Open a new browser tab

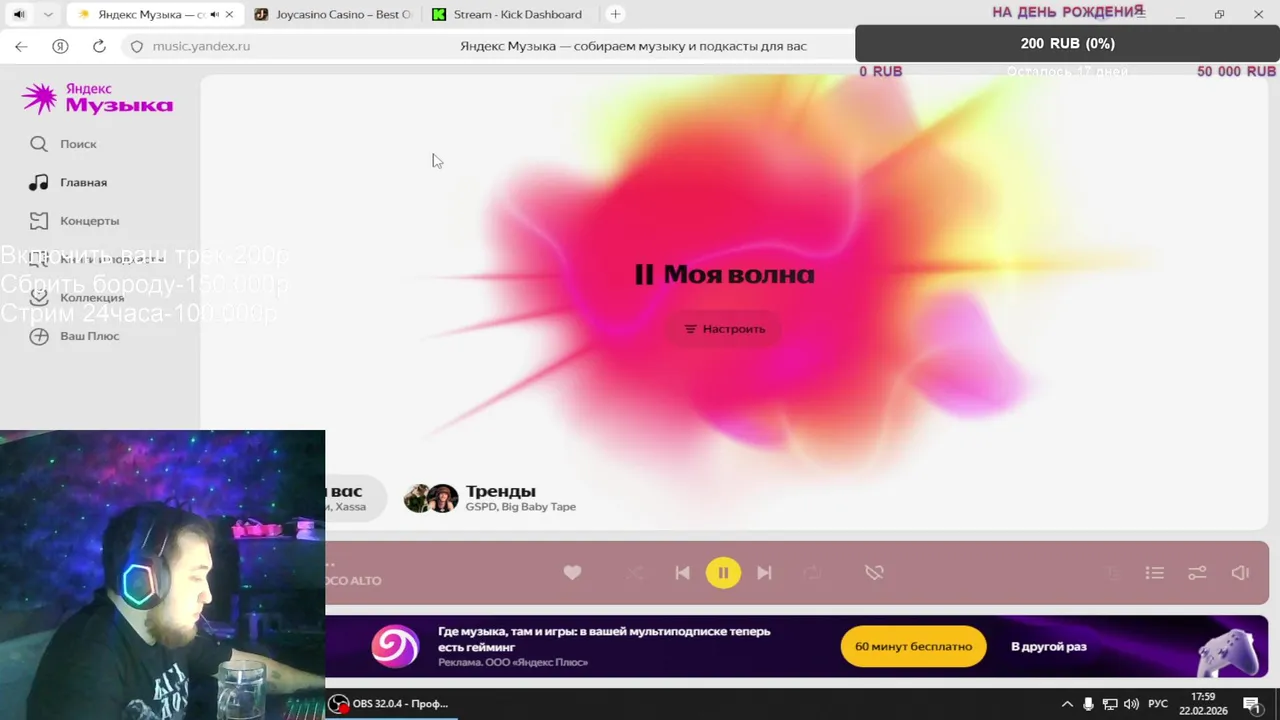(616, 15)
